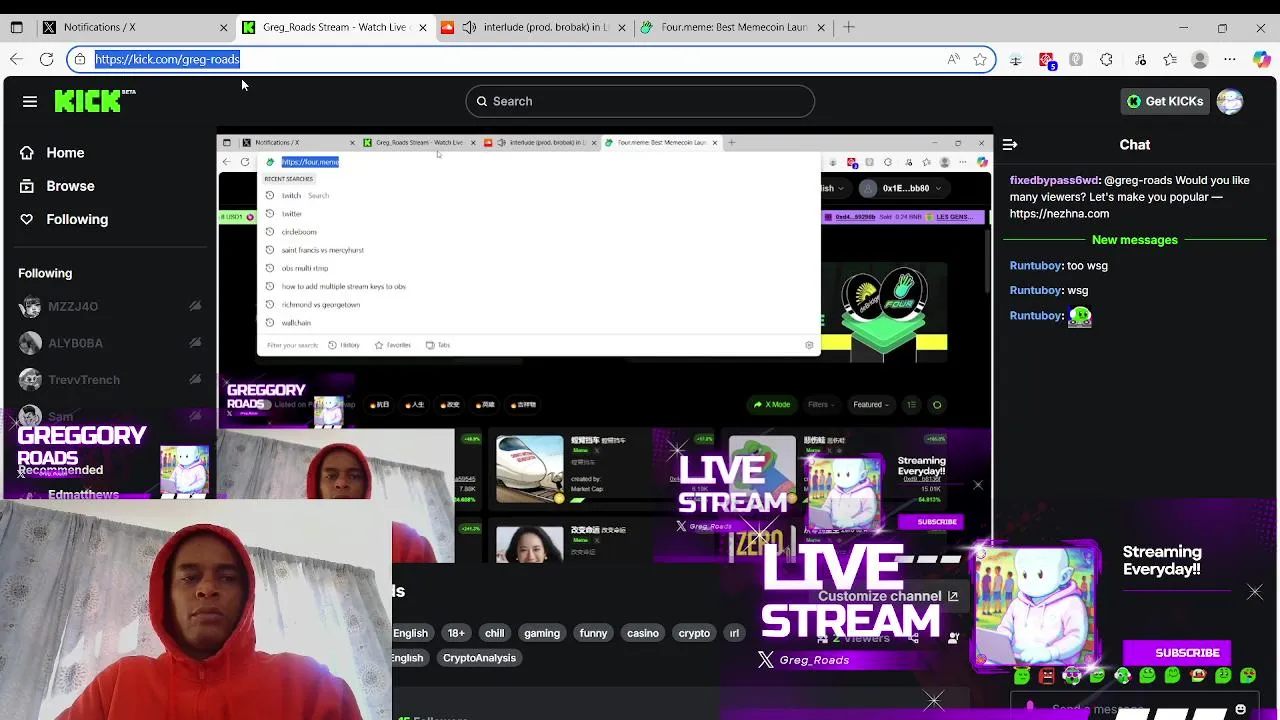Open the Kick hamburger menu
1280x720 pixels.
click(30, 101)
